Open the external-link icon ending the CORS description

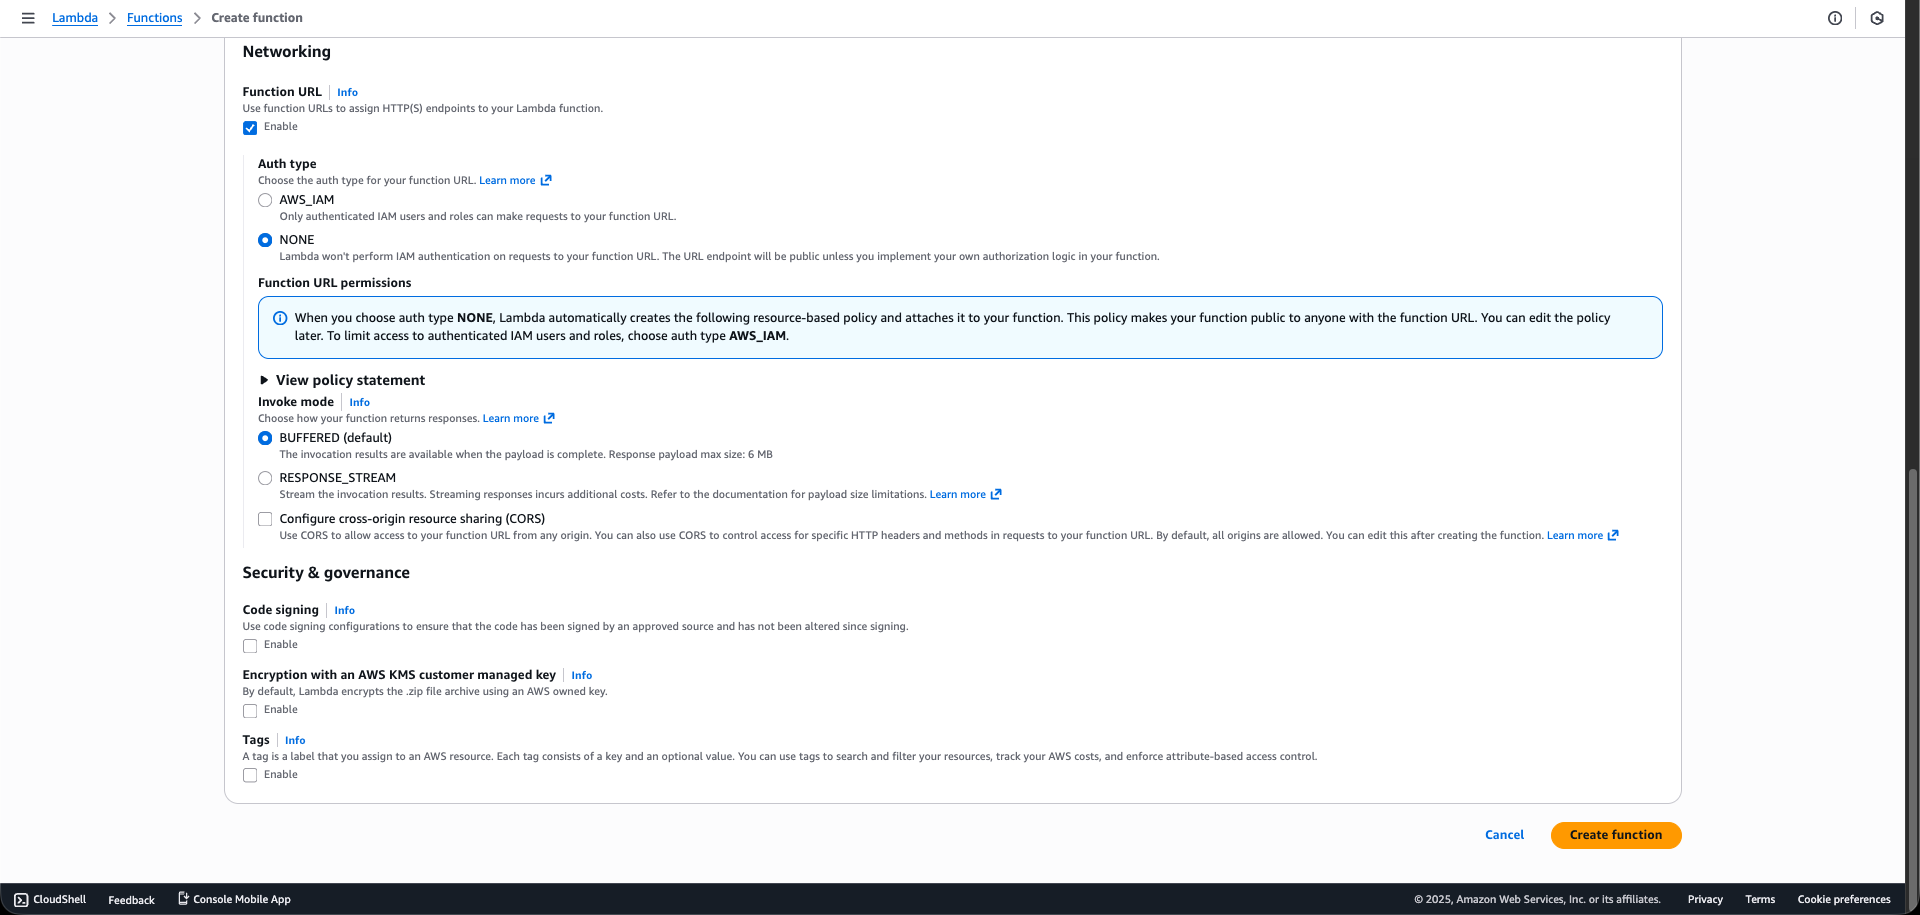1612,535
